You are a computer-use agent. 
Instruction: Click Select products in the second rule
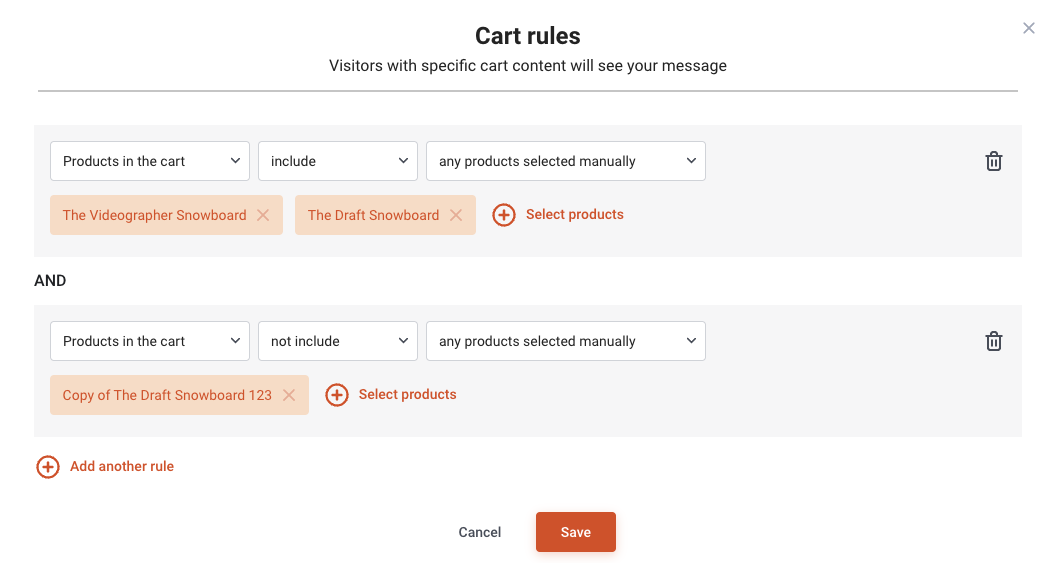[x=407, y=394]
